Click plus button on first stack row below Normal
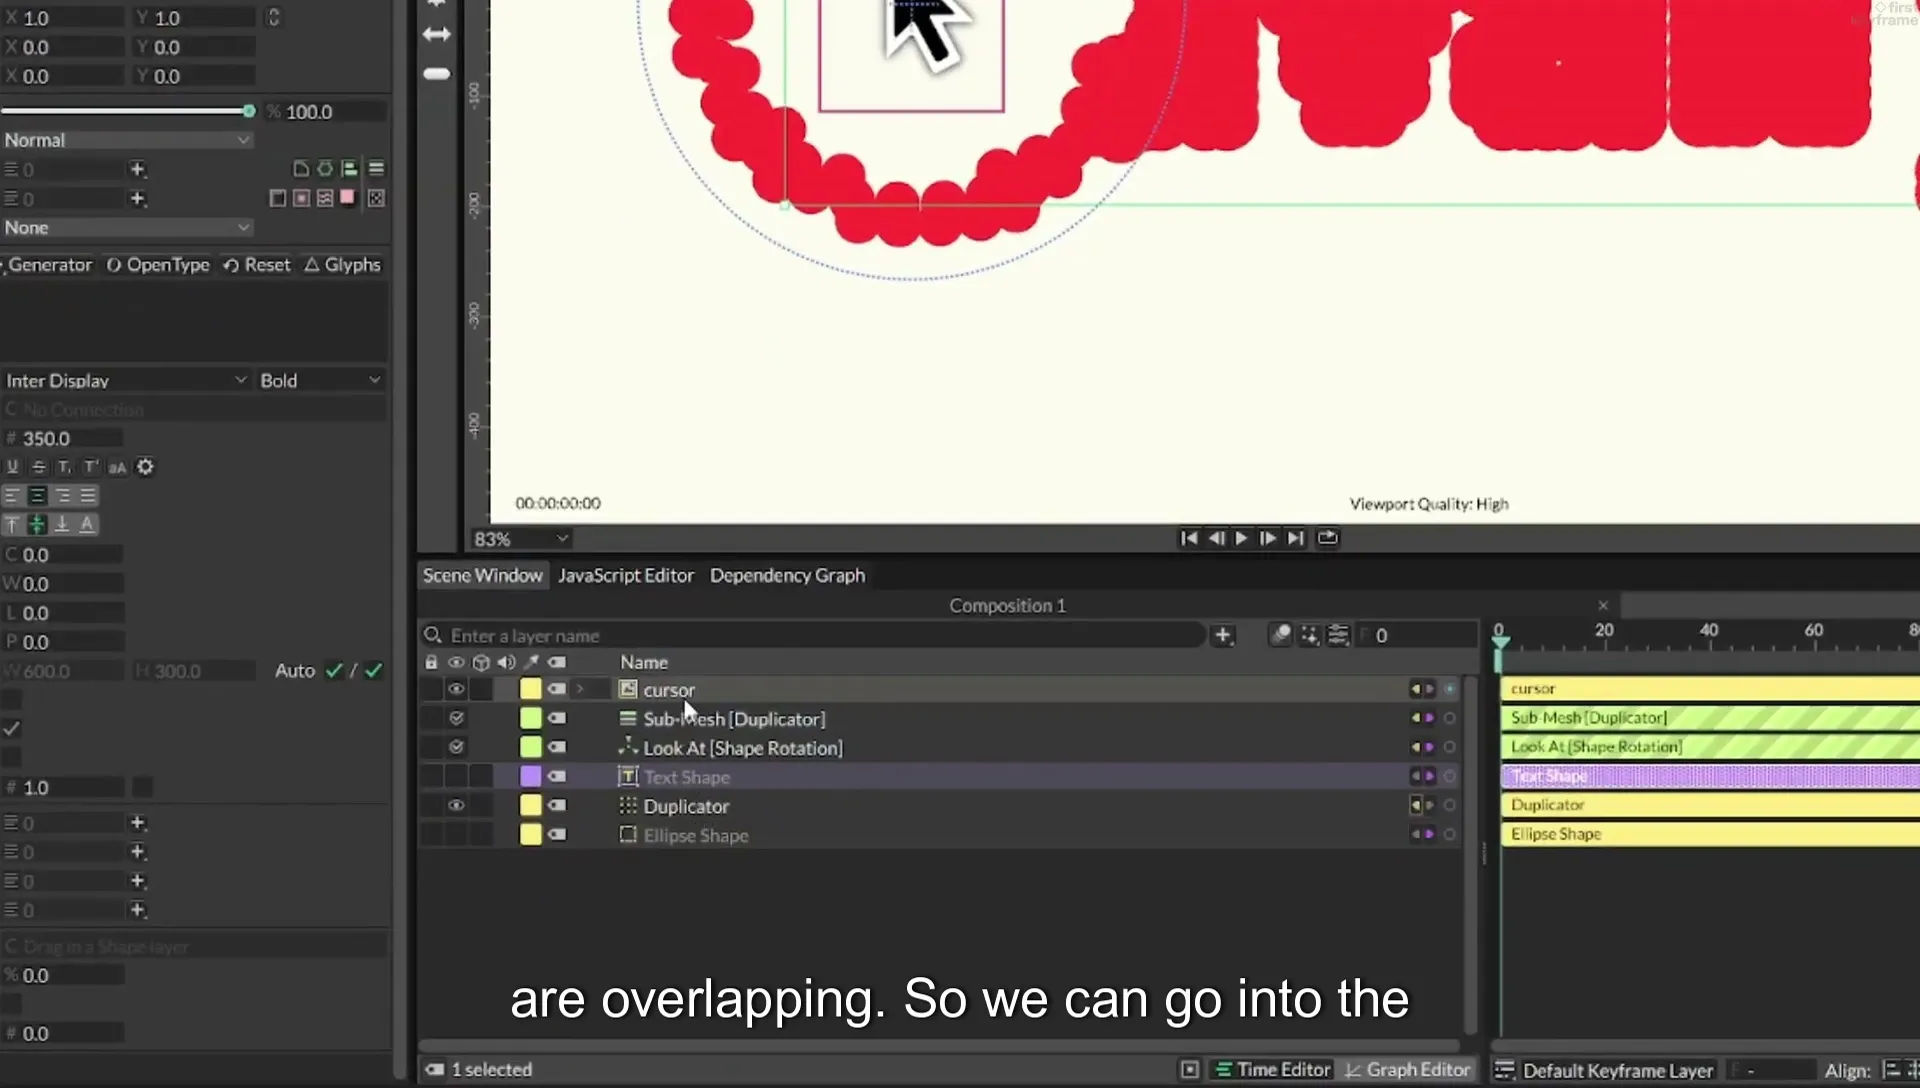 pos(138,170)
